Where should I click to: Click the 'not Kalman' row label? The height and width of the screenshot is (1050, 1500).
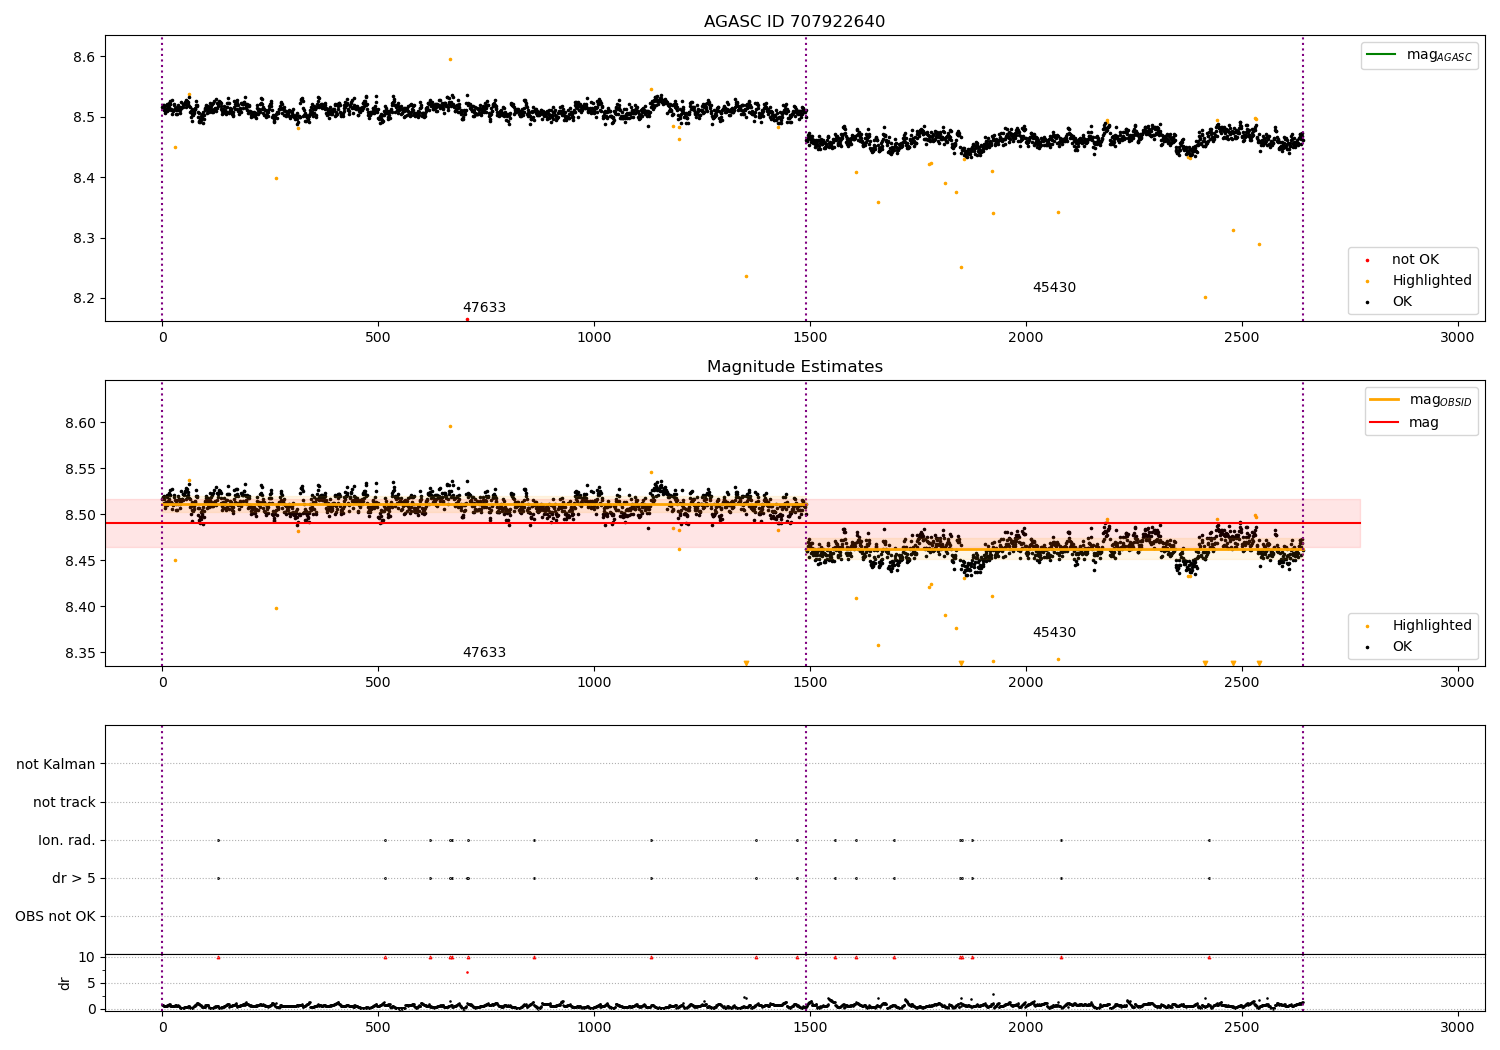[x=56, y=765]
